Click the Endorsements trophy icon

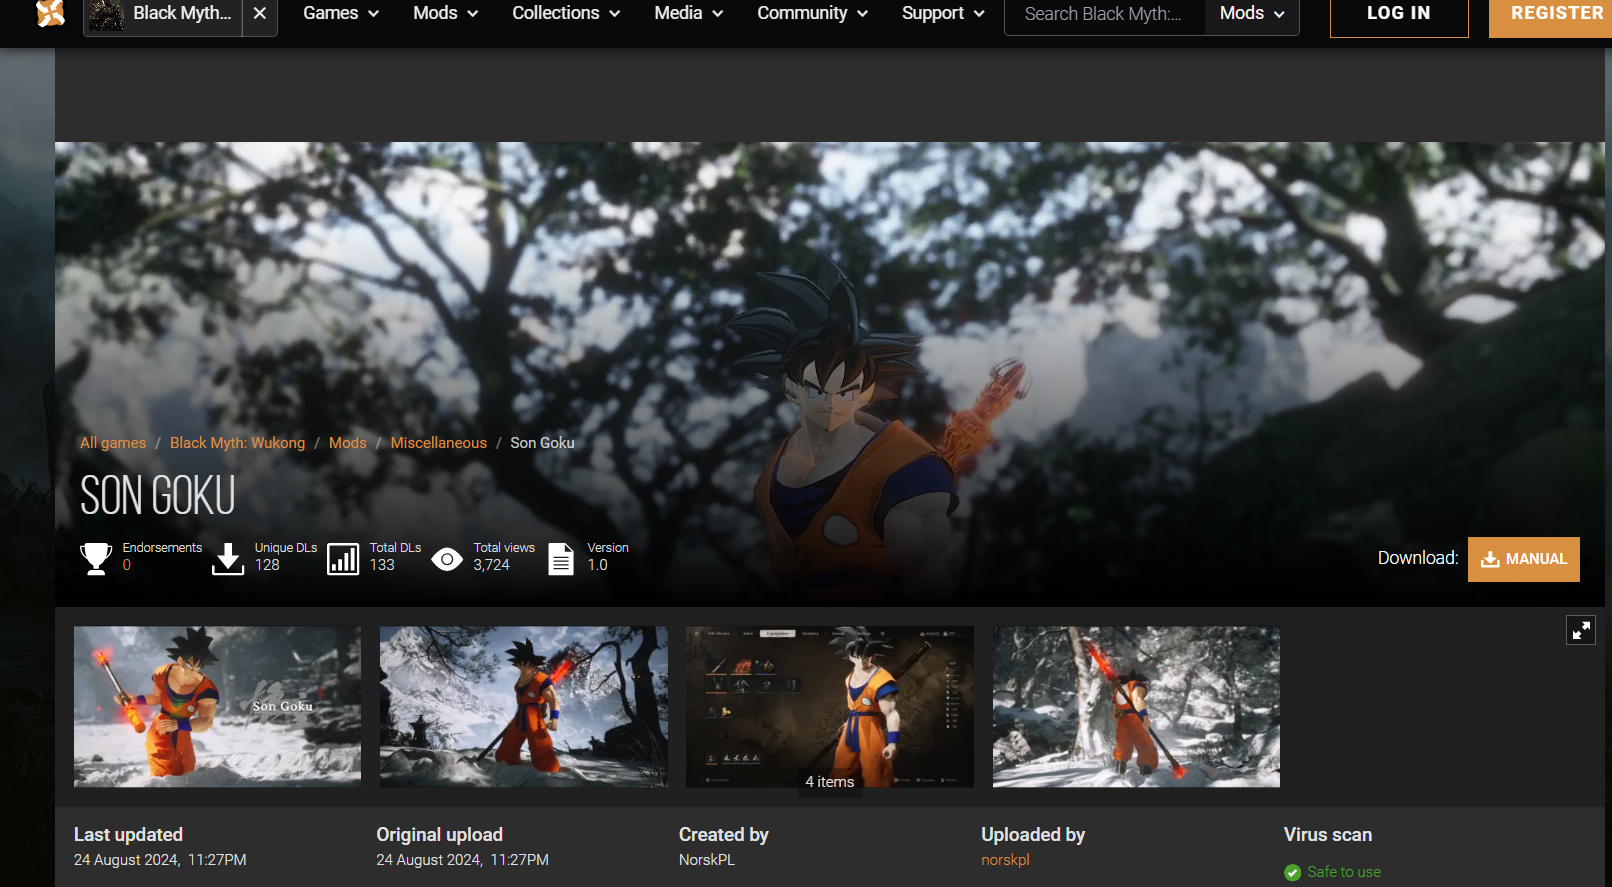point(96,558)
